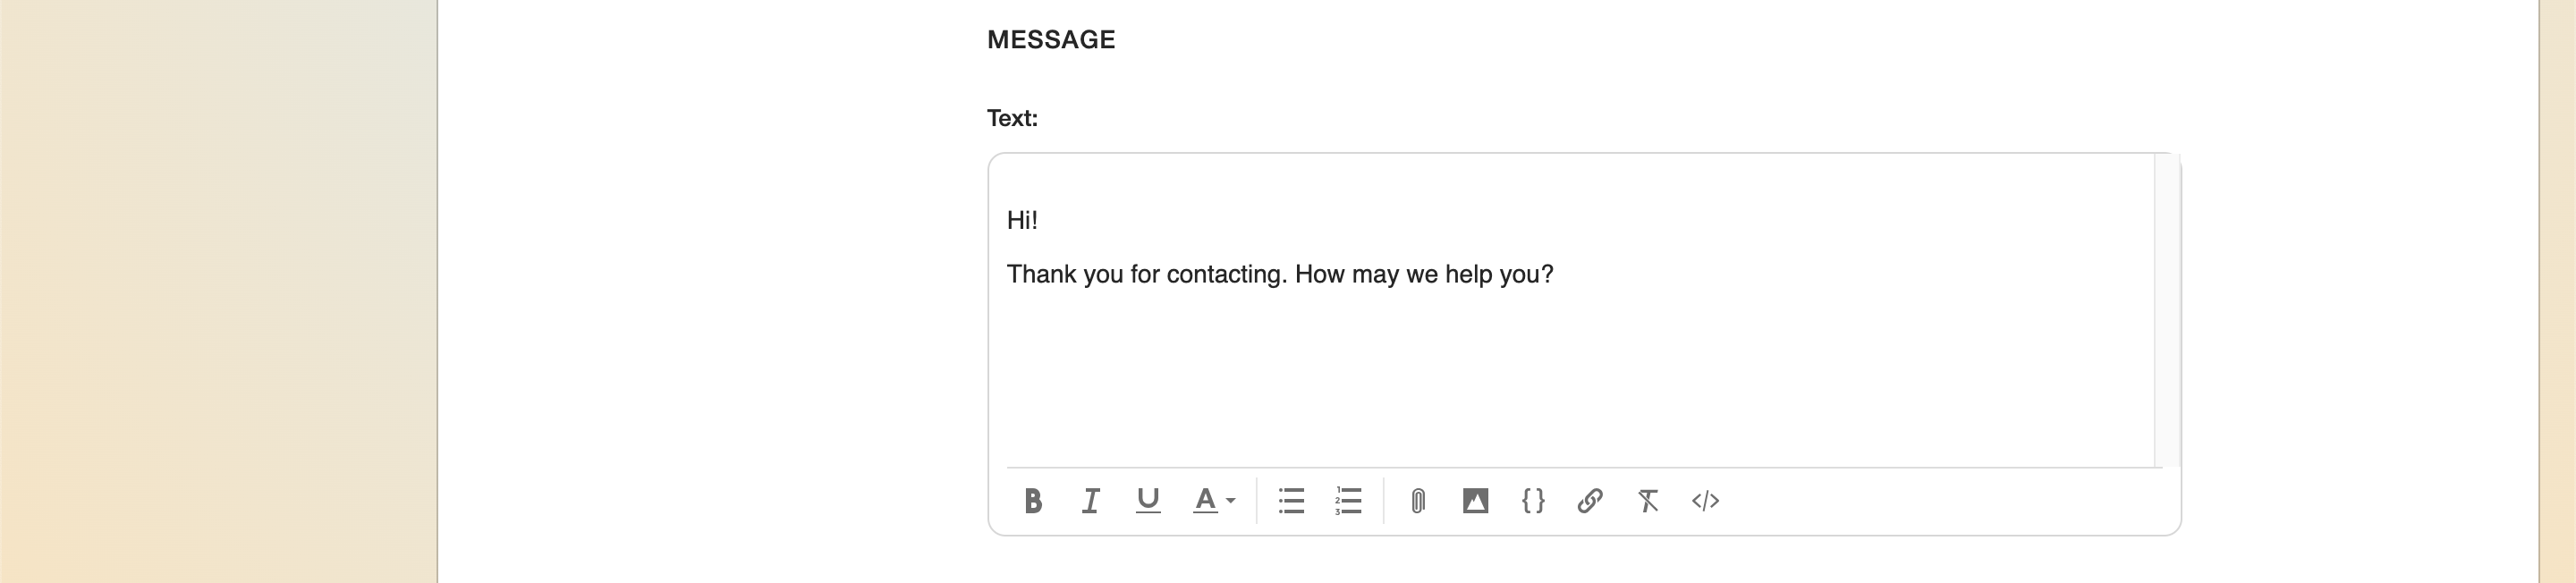Click the text color letter A icon
The image size is (2576, 583).
(x=1205, y=501)
